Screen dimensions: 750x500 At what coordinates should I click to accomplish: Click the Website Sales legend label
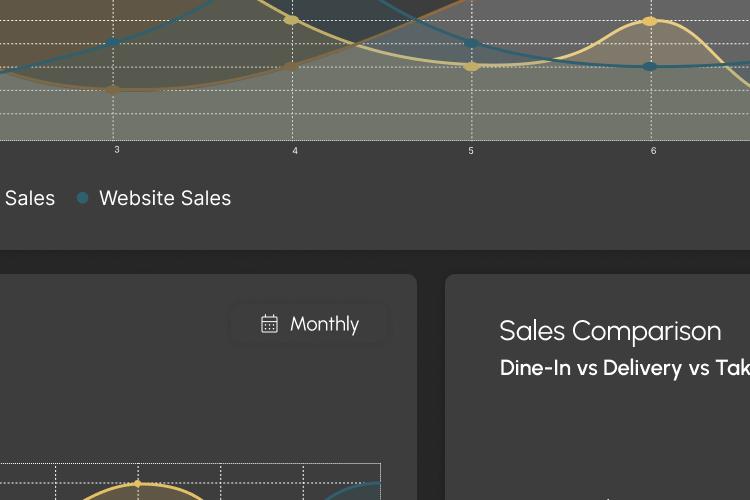click(x=165, y=198)
